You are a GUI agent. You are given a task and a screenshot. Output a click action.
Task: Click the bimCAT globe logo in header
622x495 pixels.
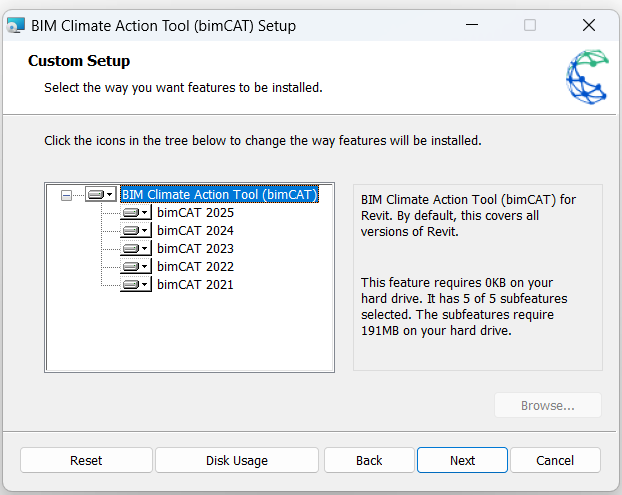587,78
